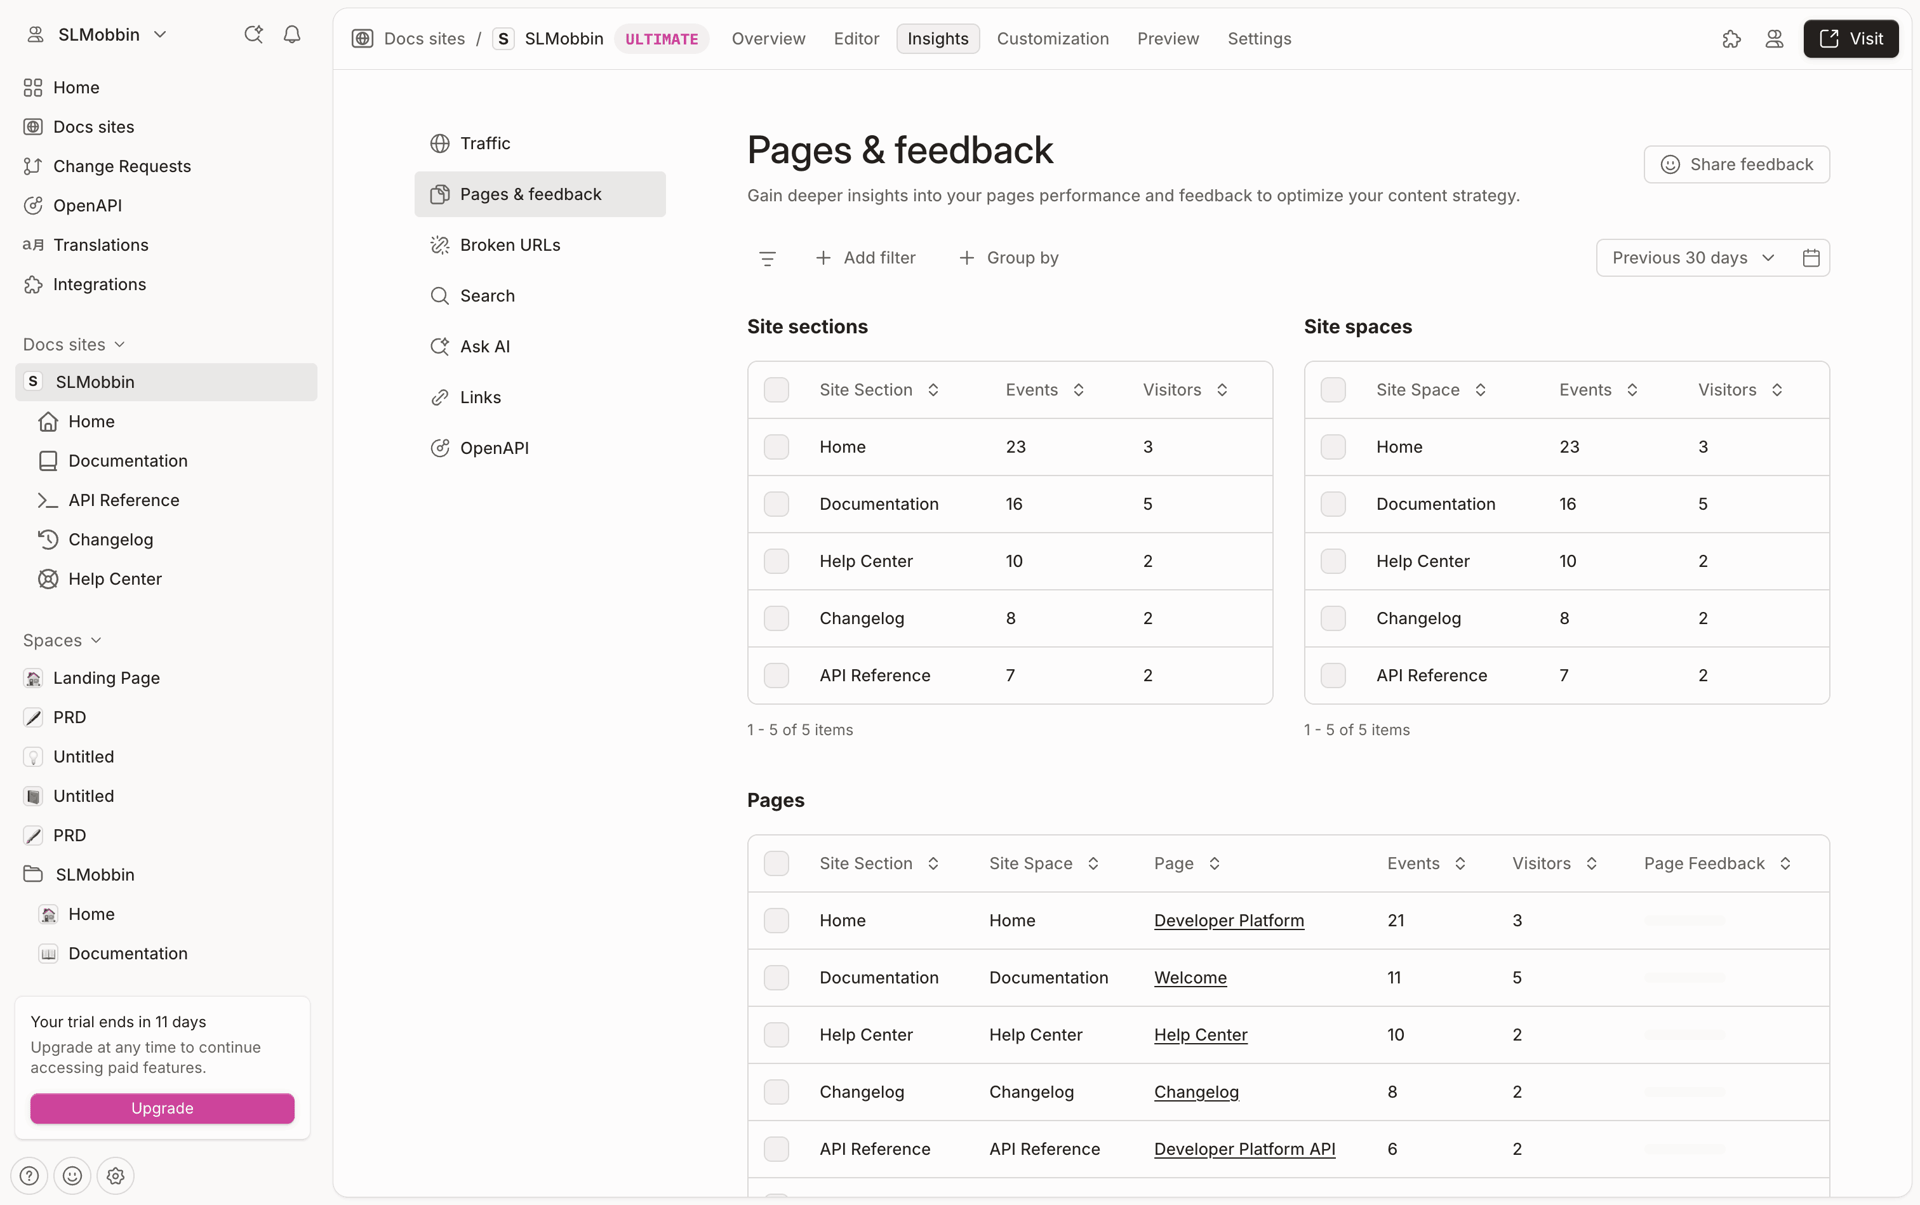Check the Developer Platform row in Pages table
Viewport: 1920px width, 1205px height.
[x=776, y=920]
